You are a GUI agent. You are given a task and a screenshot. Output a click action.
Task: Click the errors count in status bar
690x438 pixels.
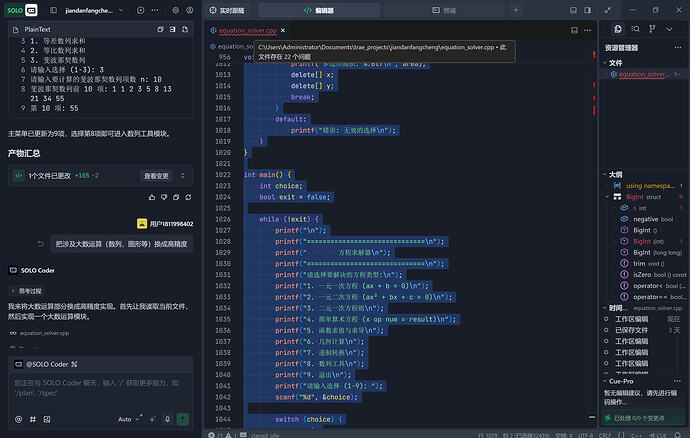point(216,435)
